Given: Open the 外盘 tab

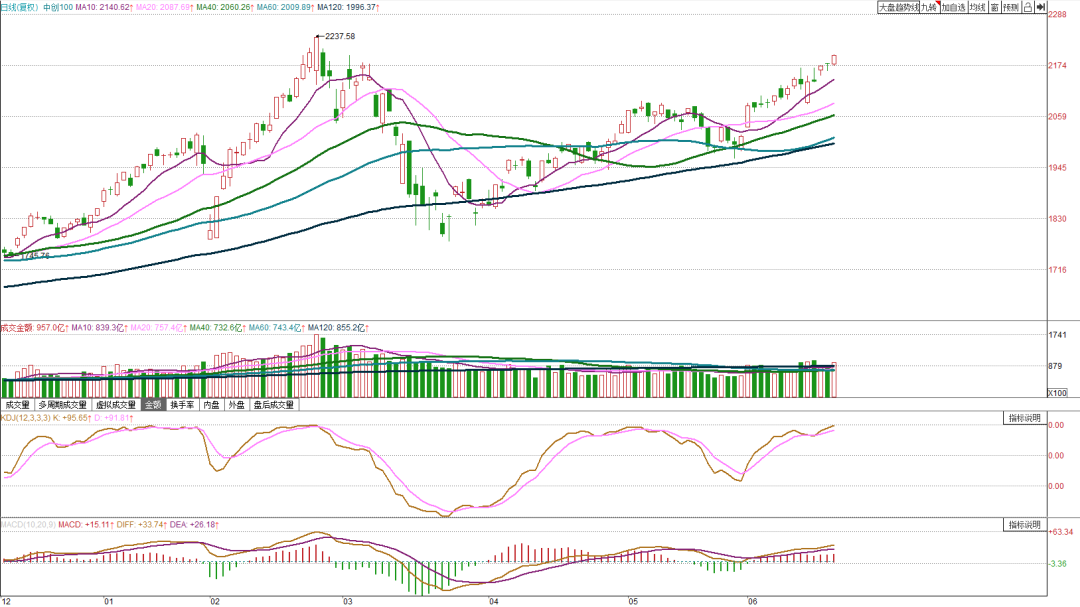Looking at the screenshot, I should coord(236,404).
